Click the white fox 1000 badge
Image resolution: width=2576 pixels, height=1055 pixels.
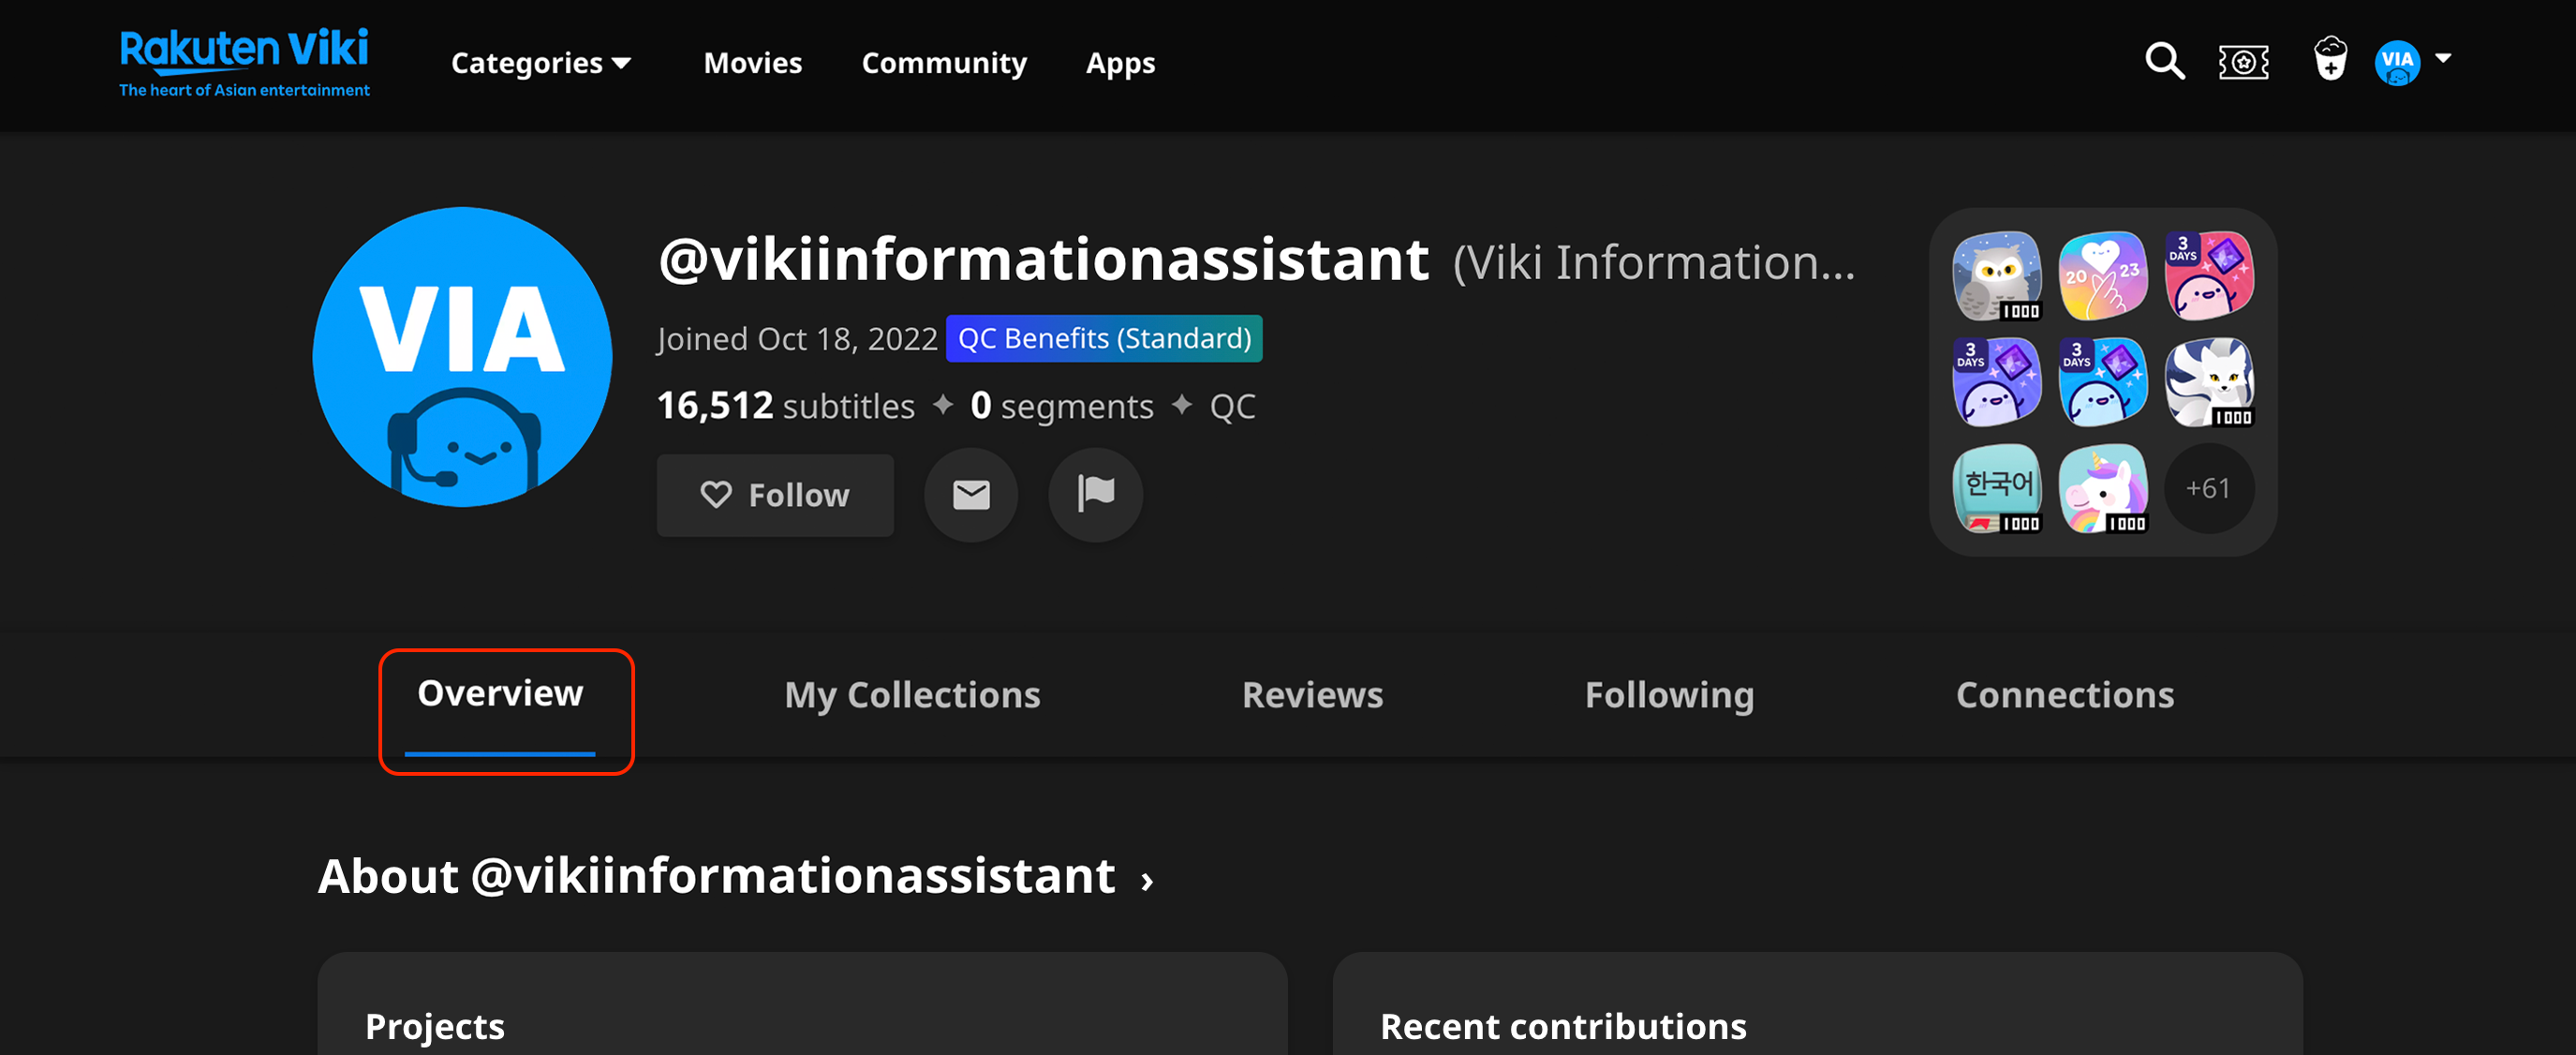coord(2209,382)
